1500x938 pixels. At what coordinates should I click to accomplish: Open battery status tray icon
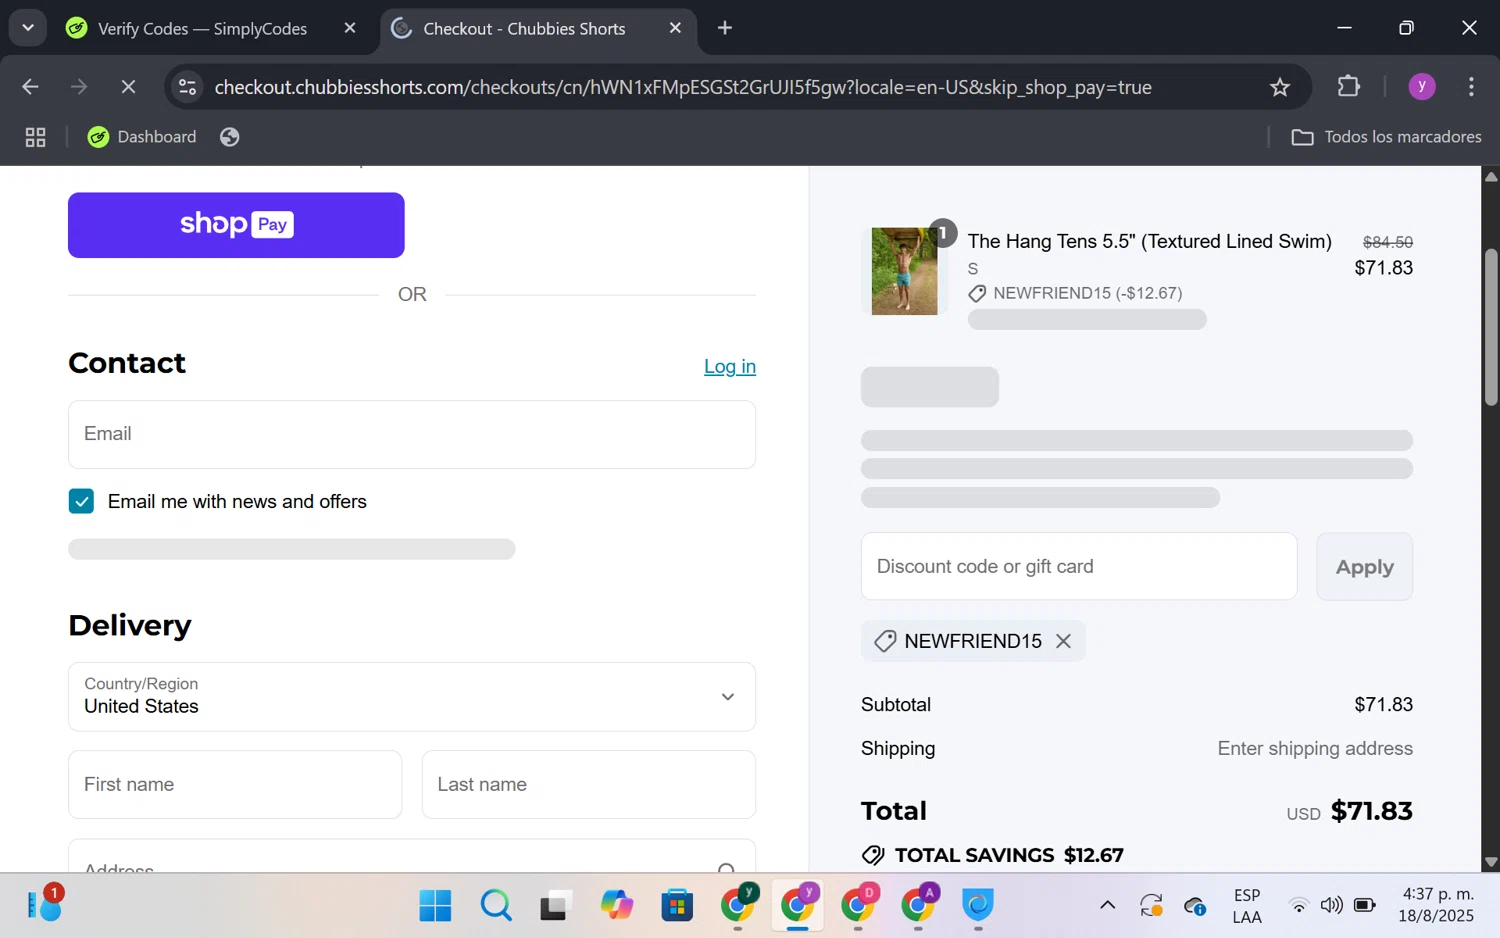click(x=1365, y=905)
